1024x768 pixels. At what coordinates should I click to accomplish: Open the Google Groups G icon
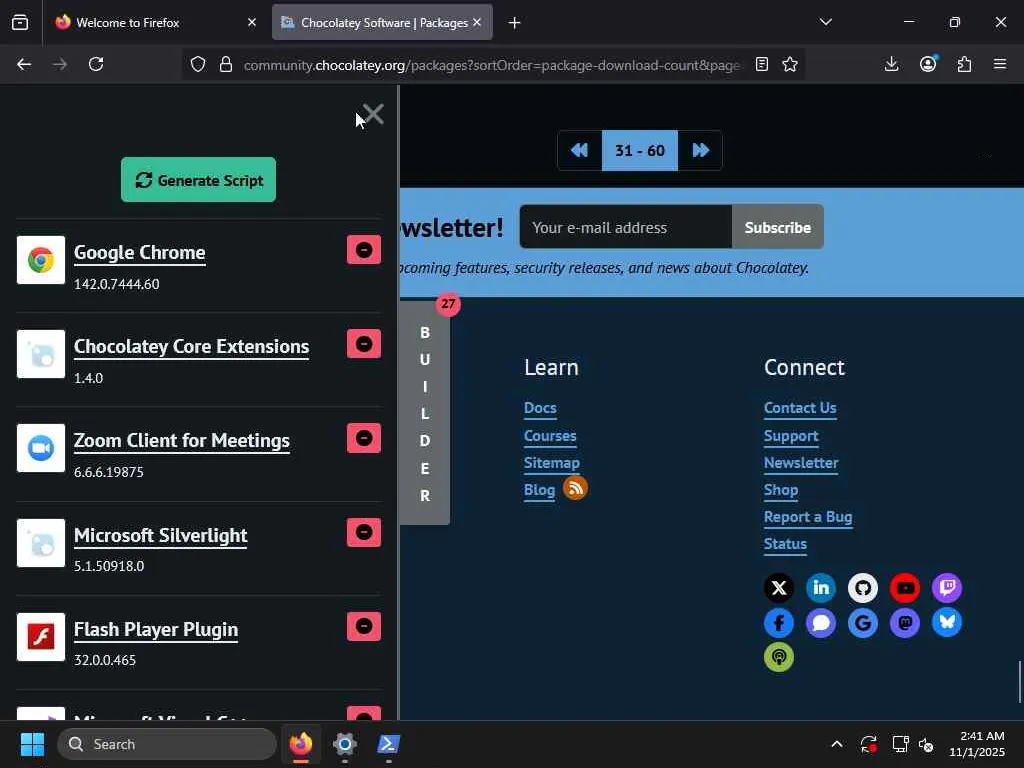tap(863, 622)
